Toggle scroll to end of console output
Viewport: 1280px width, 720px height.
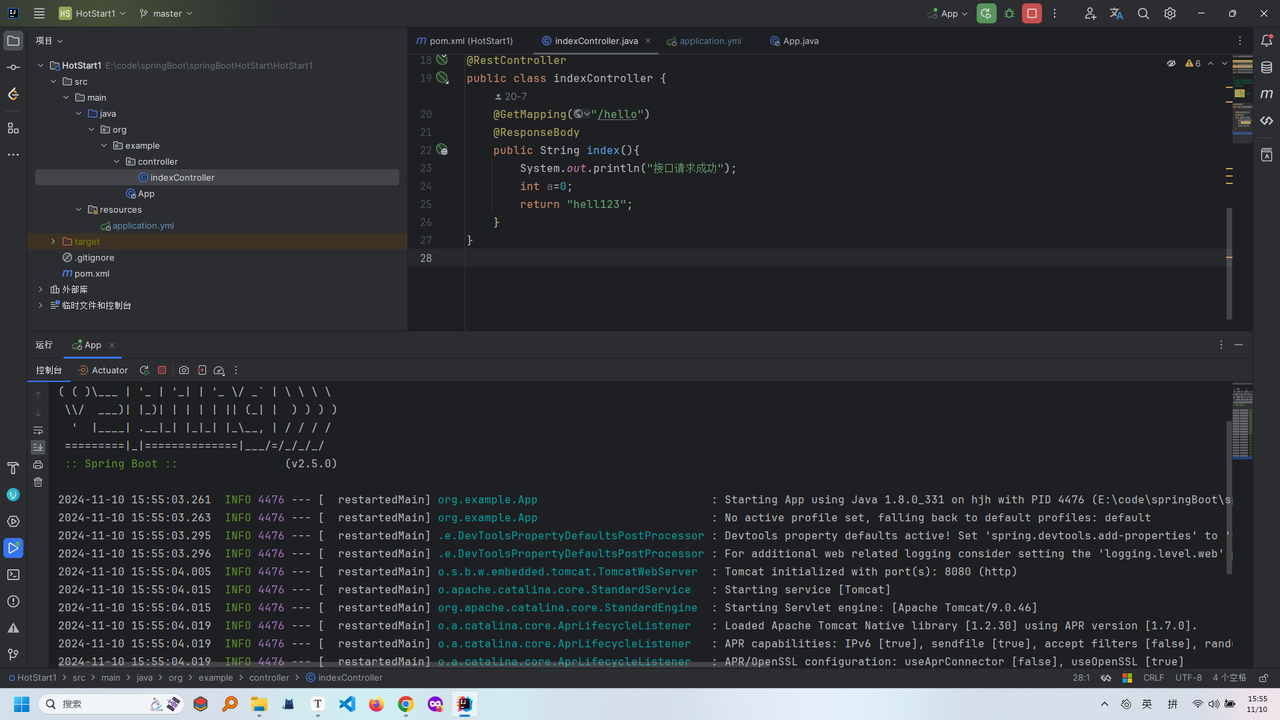click(38, 447)
